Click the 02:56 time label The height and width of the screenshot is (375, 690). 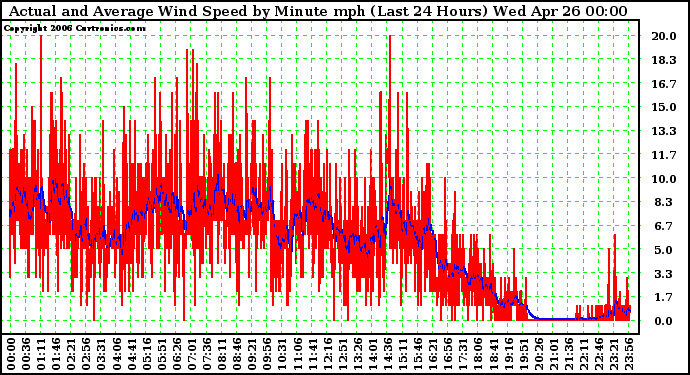coord(86,354)
